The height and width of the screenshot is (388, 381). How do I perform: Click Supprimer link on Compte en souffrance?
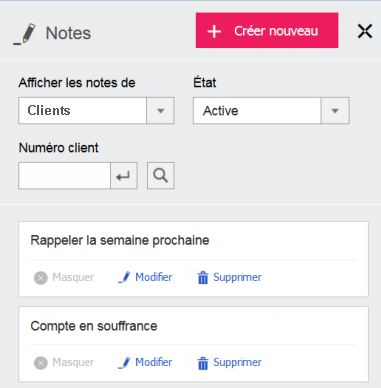[237, 362]
